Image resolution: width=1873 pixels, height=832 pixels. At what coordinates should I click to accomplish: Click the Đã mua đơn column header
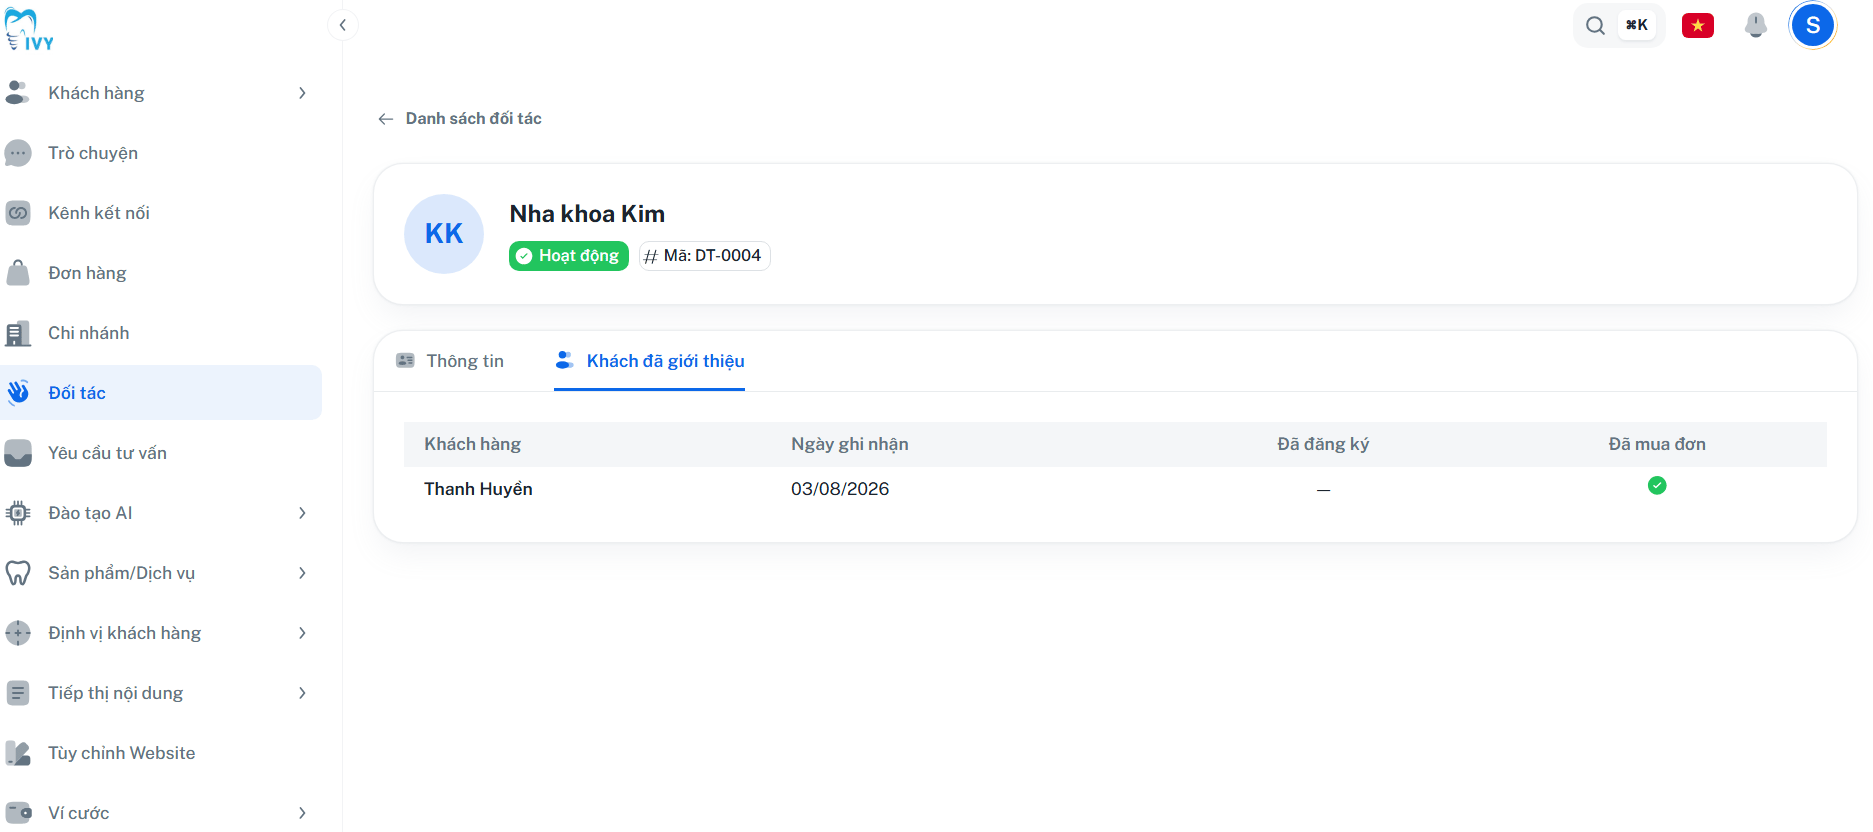point(1657,444)
